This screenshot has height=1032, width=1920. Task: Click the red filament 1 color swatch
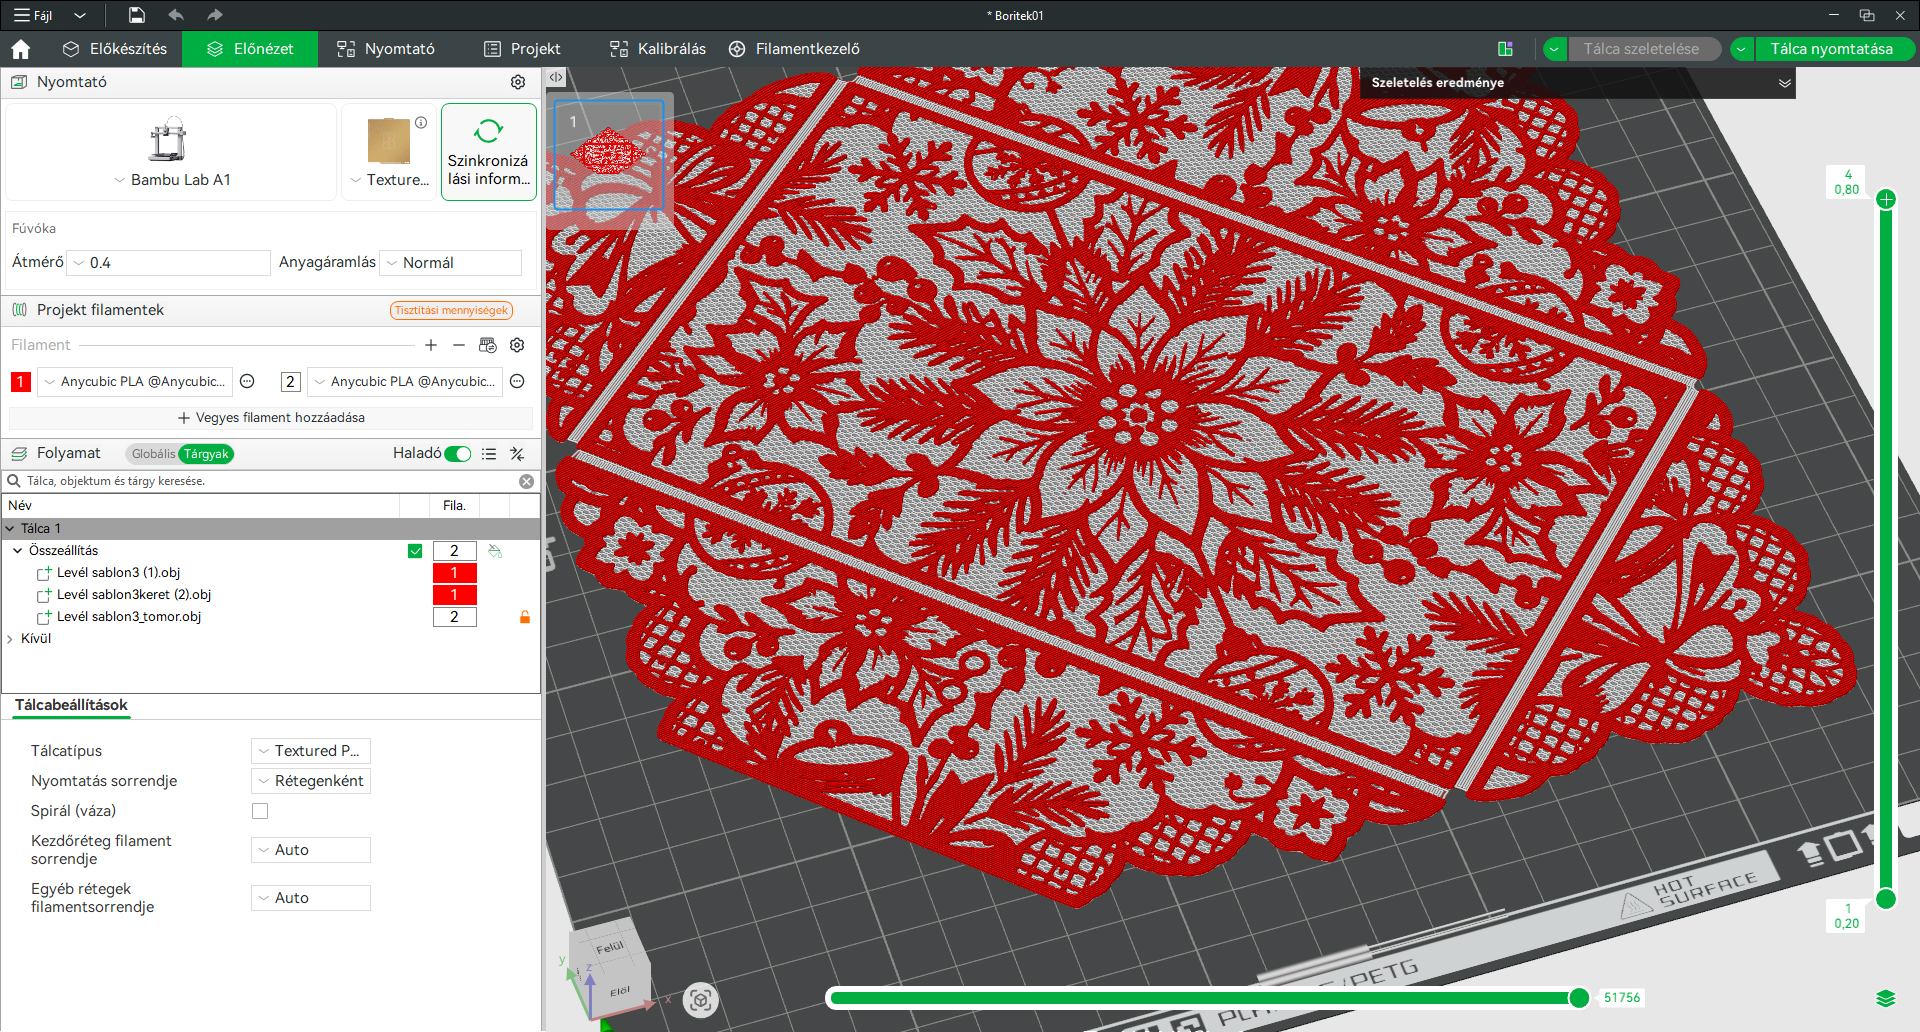click(x=20, y=382)
